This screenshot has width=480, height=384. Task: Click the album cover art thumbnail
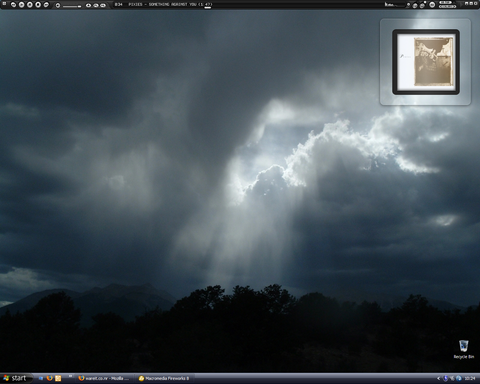pyautogui.click(x=426, y=62)
